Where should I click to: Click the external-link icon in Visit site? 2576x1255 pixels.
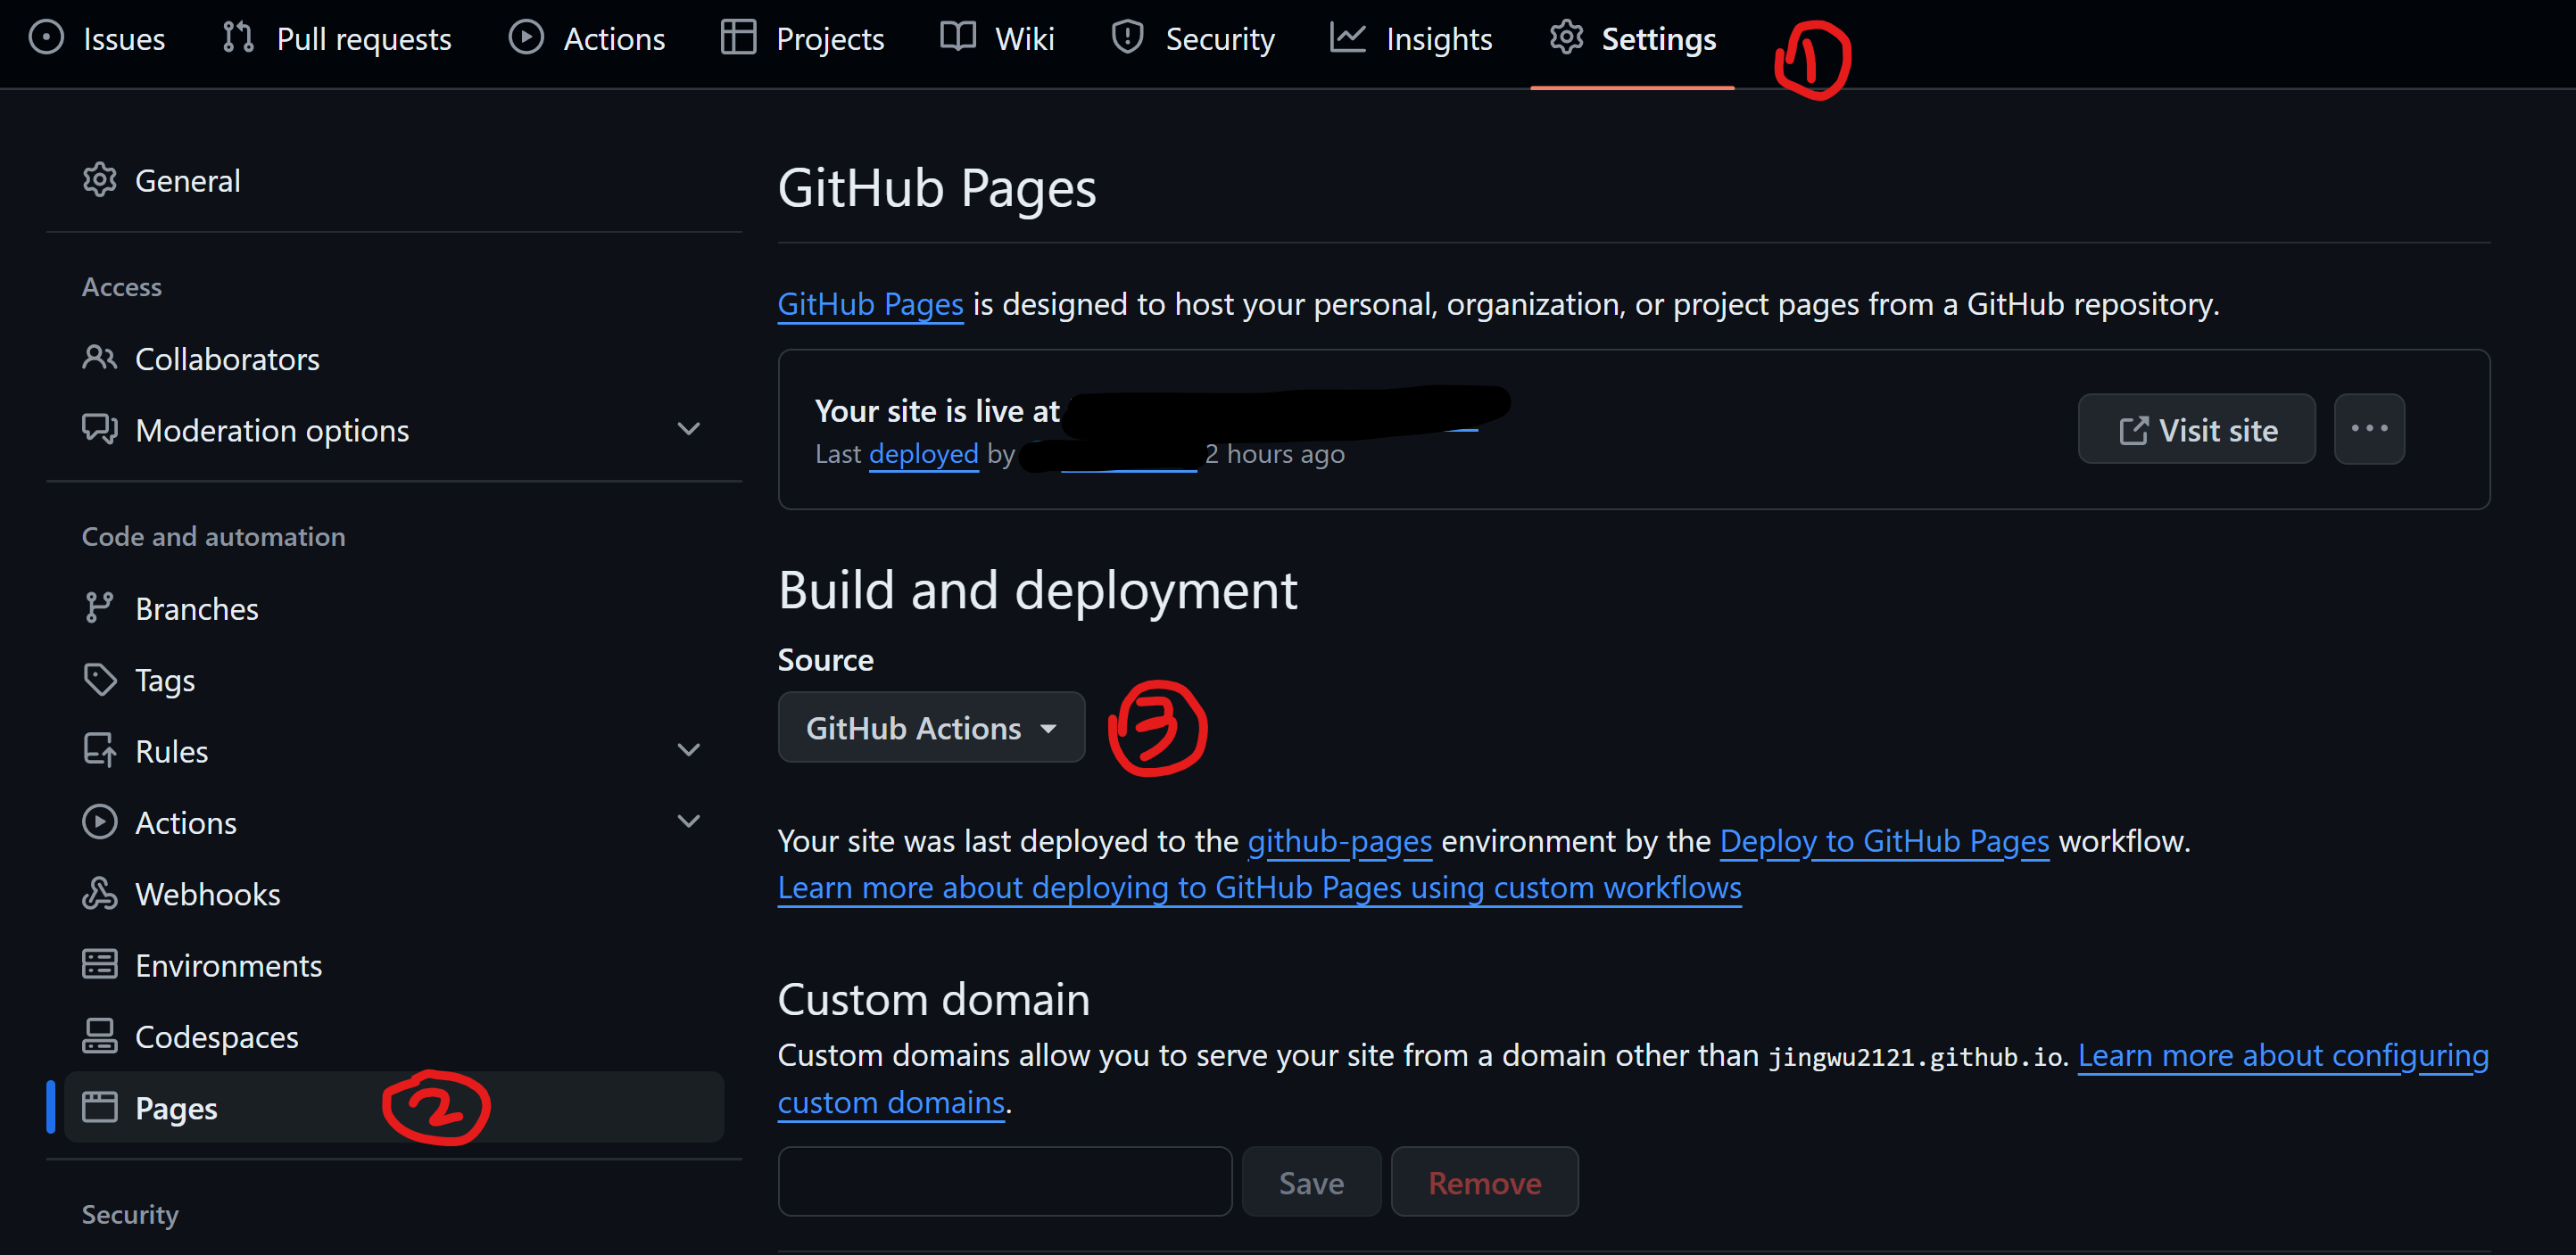click(x=2133, y=430)
